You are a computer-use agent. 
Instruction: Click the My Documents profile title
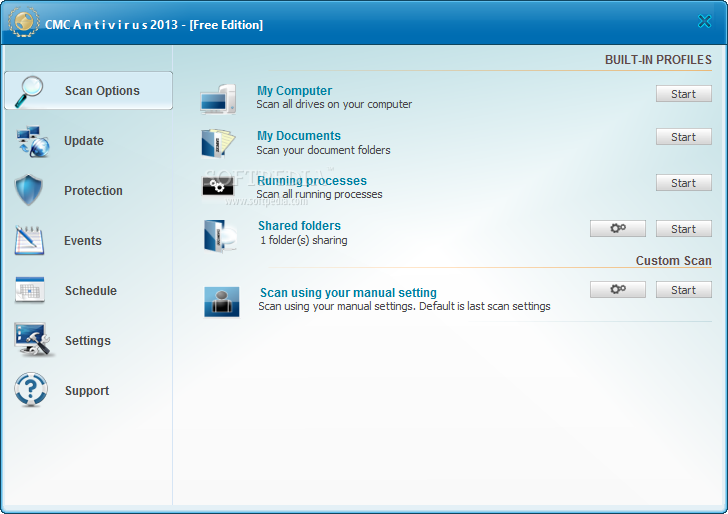point(299,136)
